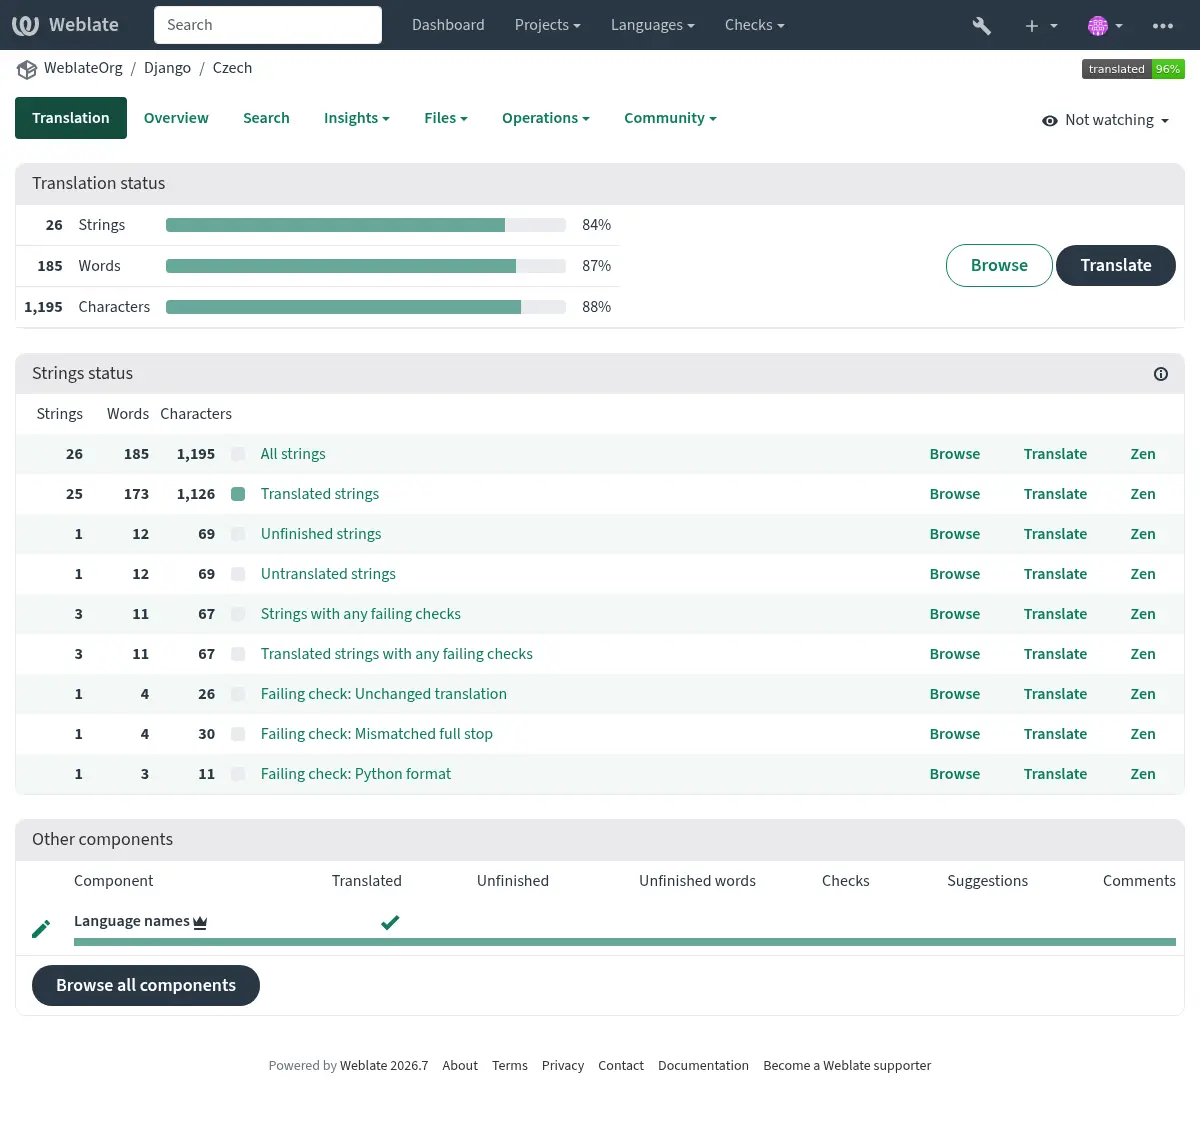Open the Documentation footer link
Viewport: 1200px width, 1136px height.
tap(703, 1066)
